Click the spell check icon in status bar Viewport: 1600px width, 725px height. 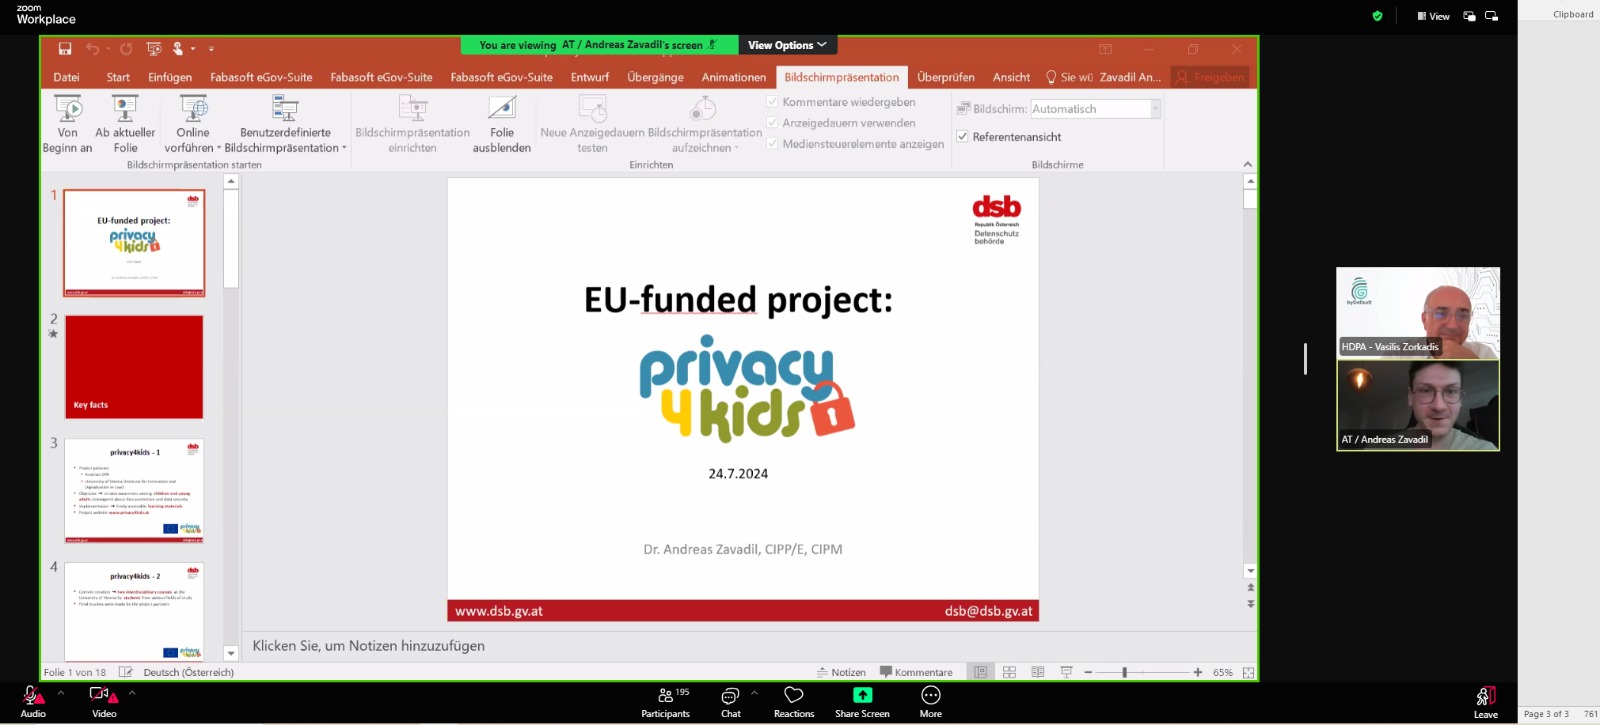[126, 672]
